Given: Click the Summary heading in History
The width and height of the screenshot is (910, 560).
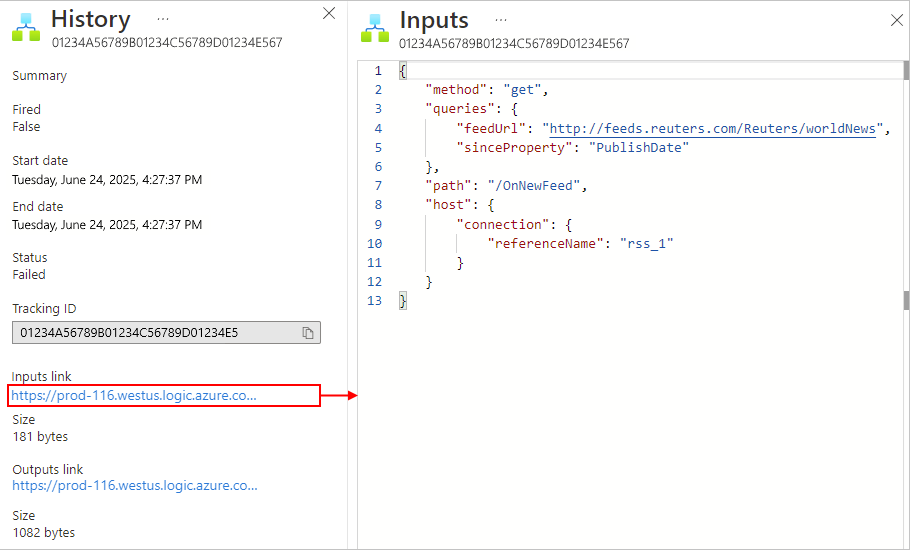Looking at the screenshot, I should tap(39, 76).
